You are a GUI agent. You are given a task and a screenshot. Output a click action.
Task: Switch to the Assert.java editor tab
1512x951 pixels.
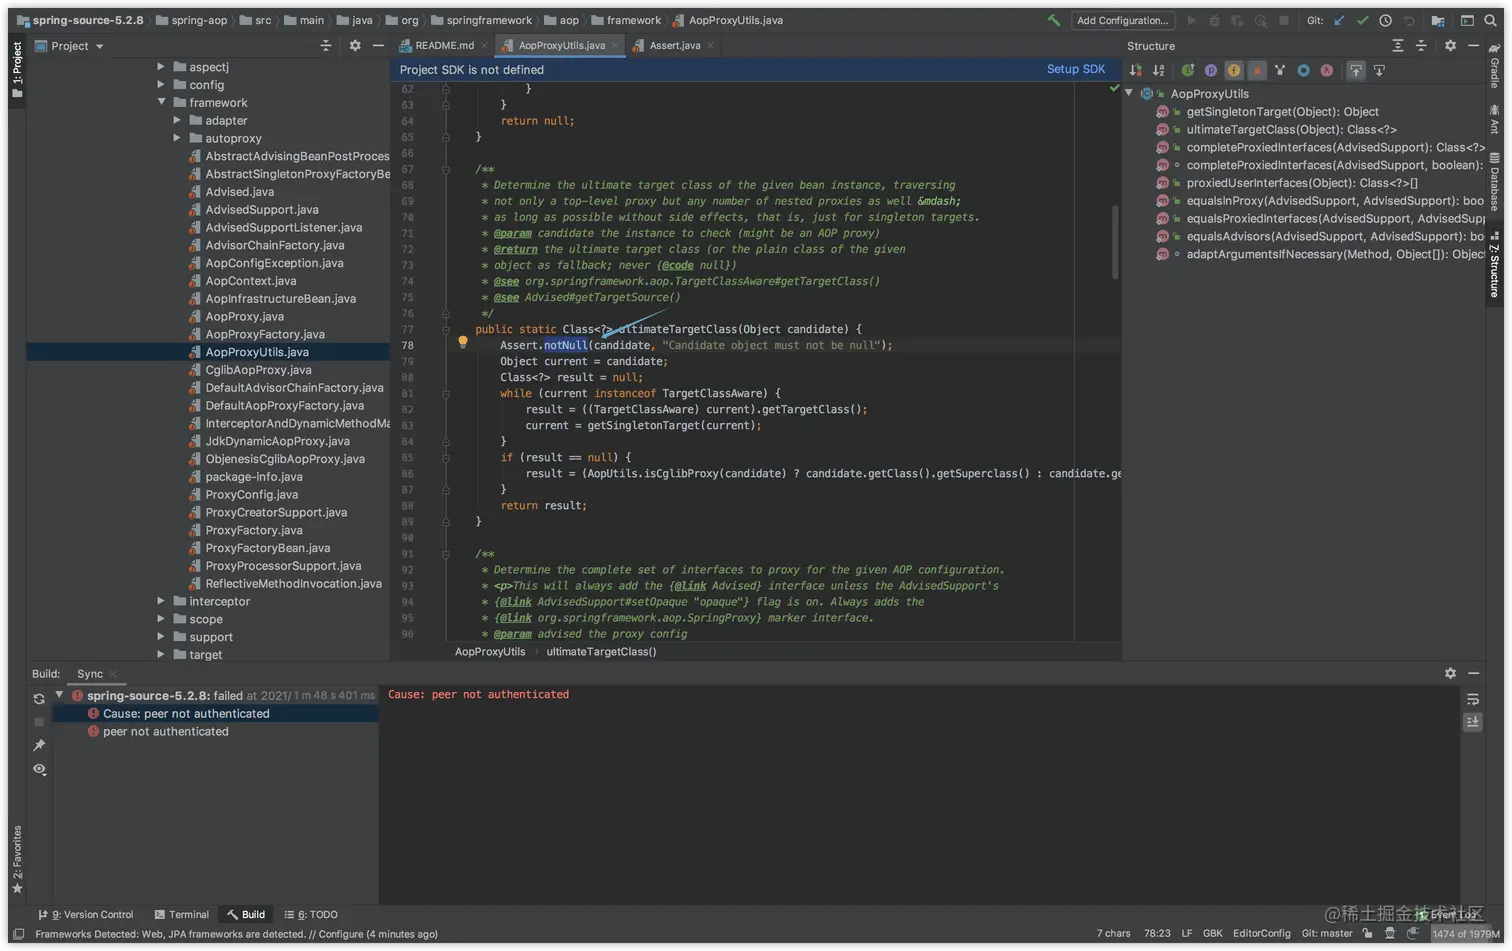tap(674, 45)
